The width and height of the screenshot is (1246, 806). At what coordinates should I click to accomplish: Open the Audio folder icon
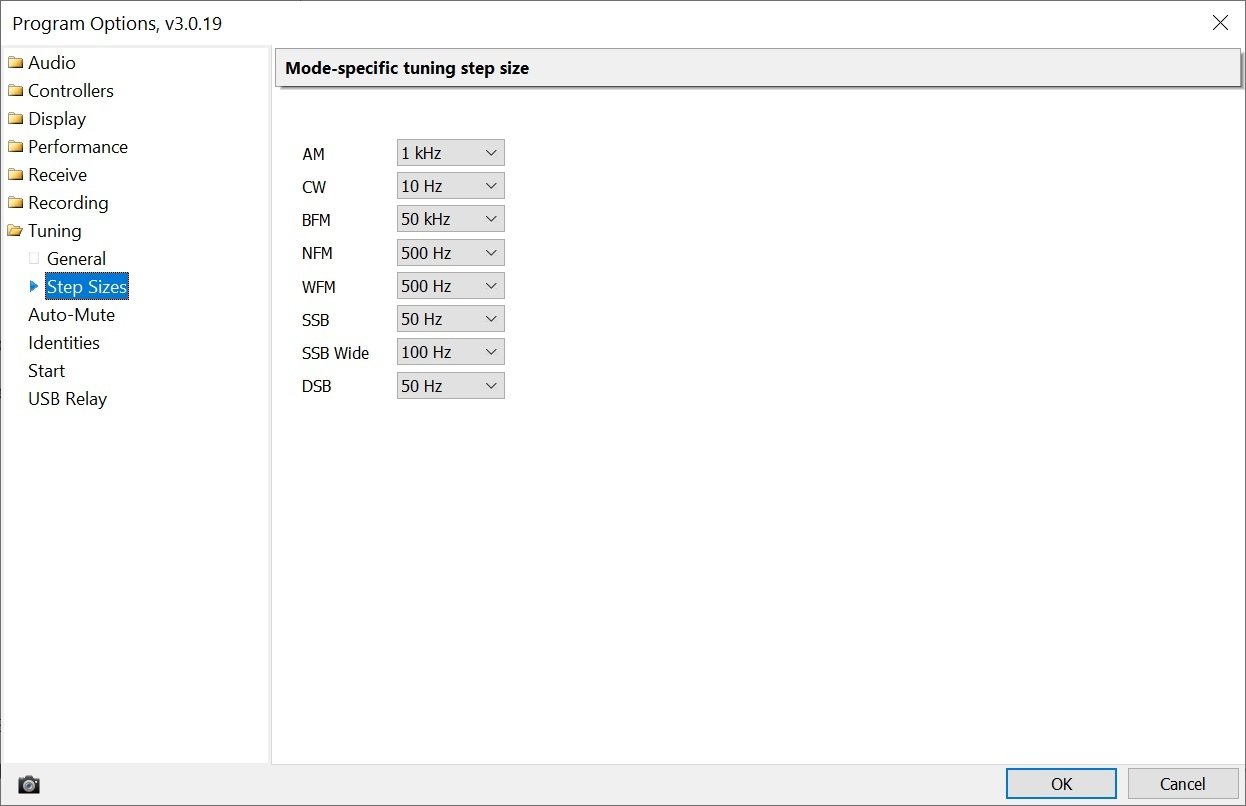tap(15, 63)
